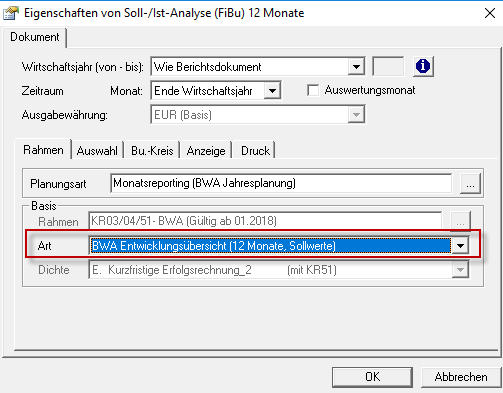Open the Wirtschaftsjahr dropdown list

[x=356, y=67]
